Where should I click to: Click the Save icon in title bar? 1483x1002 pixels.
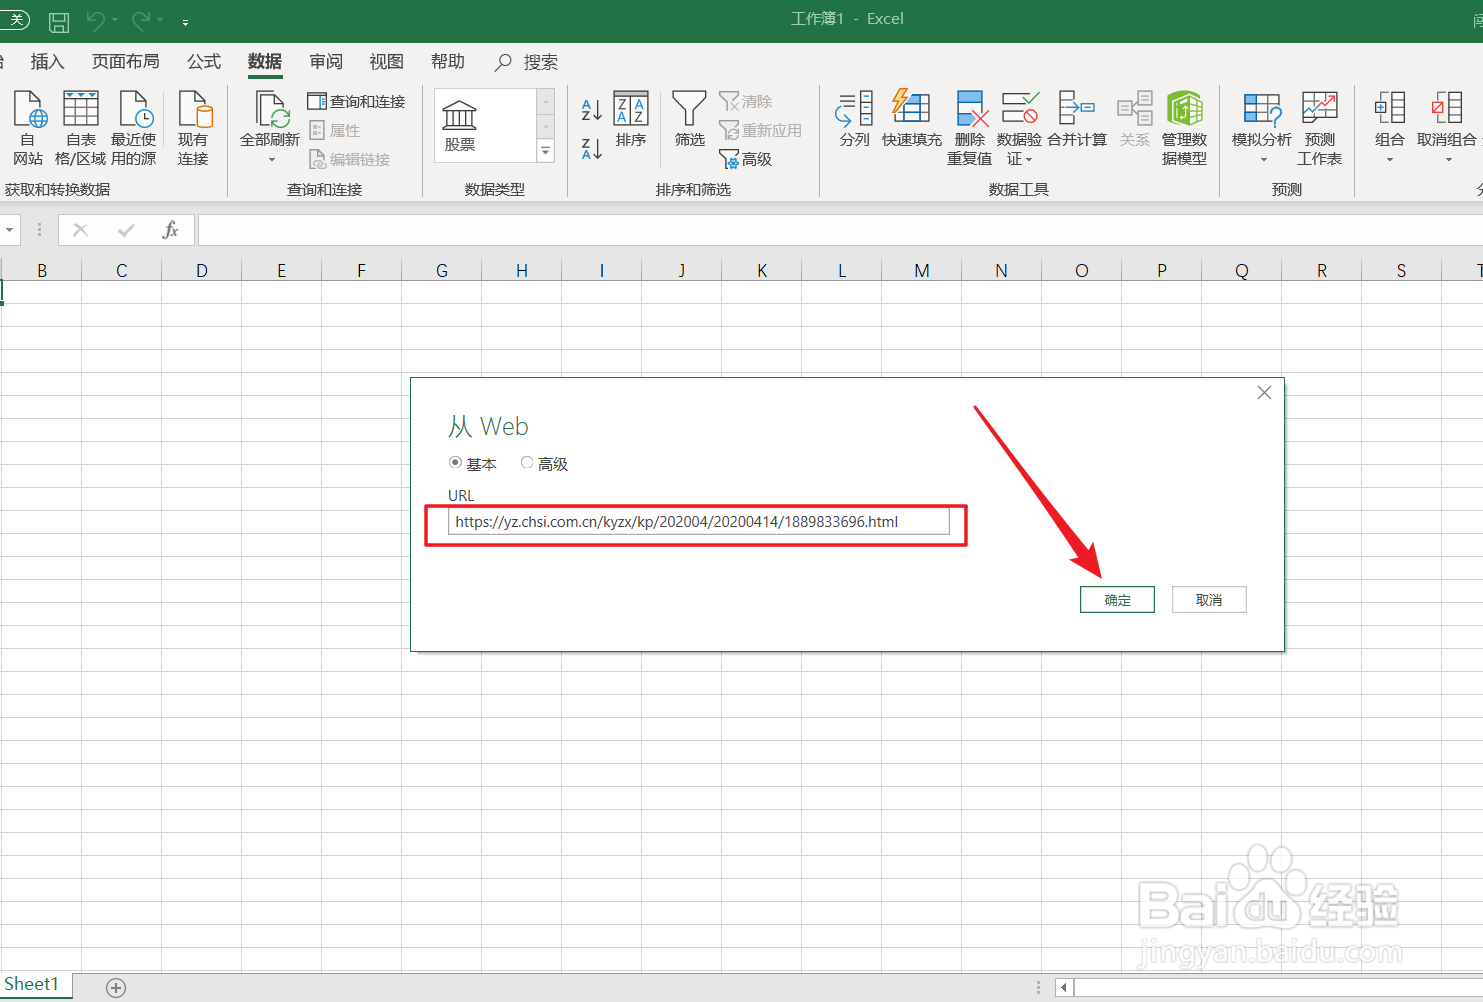(59, 21)
